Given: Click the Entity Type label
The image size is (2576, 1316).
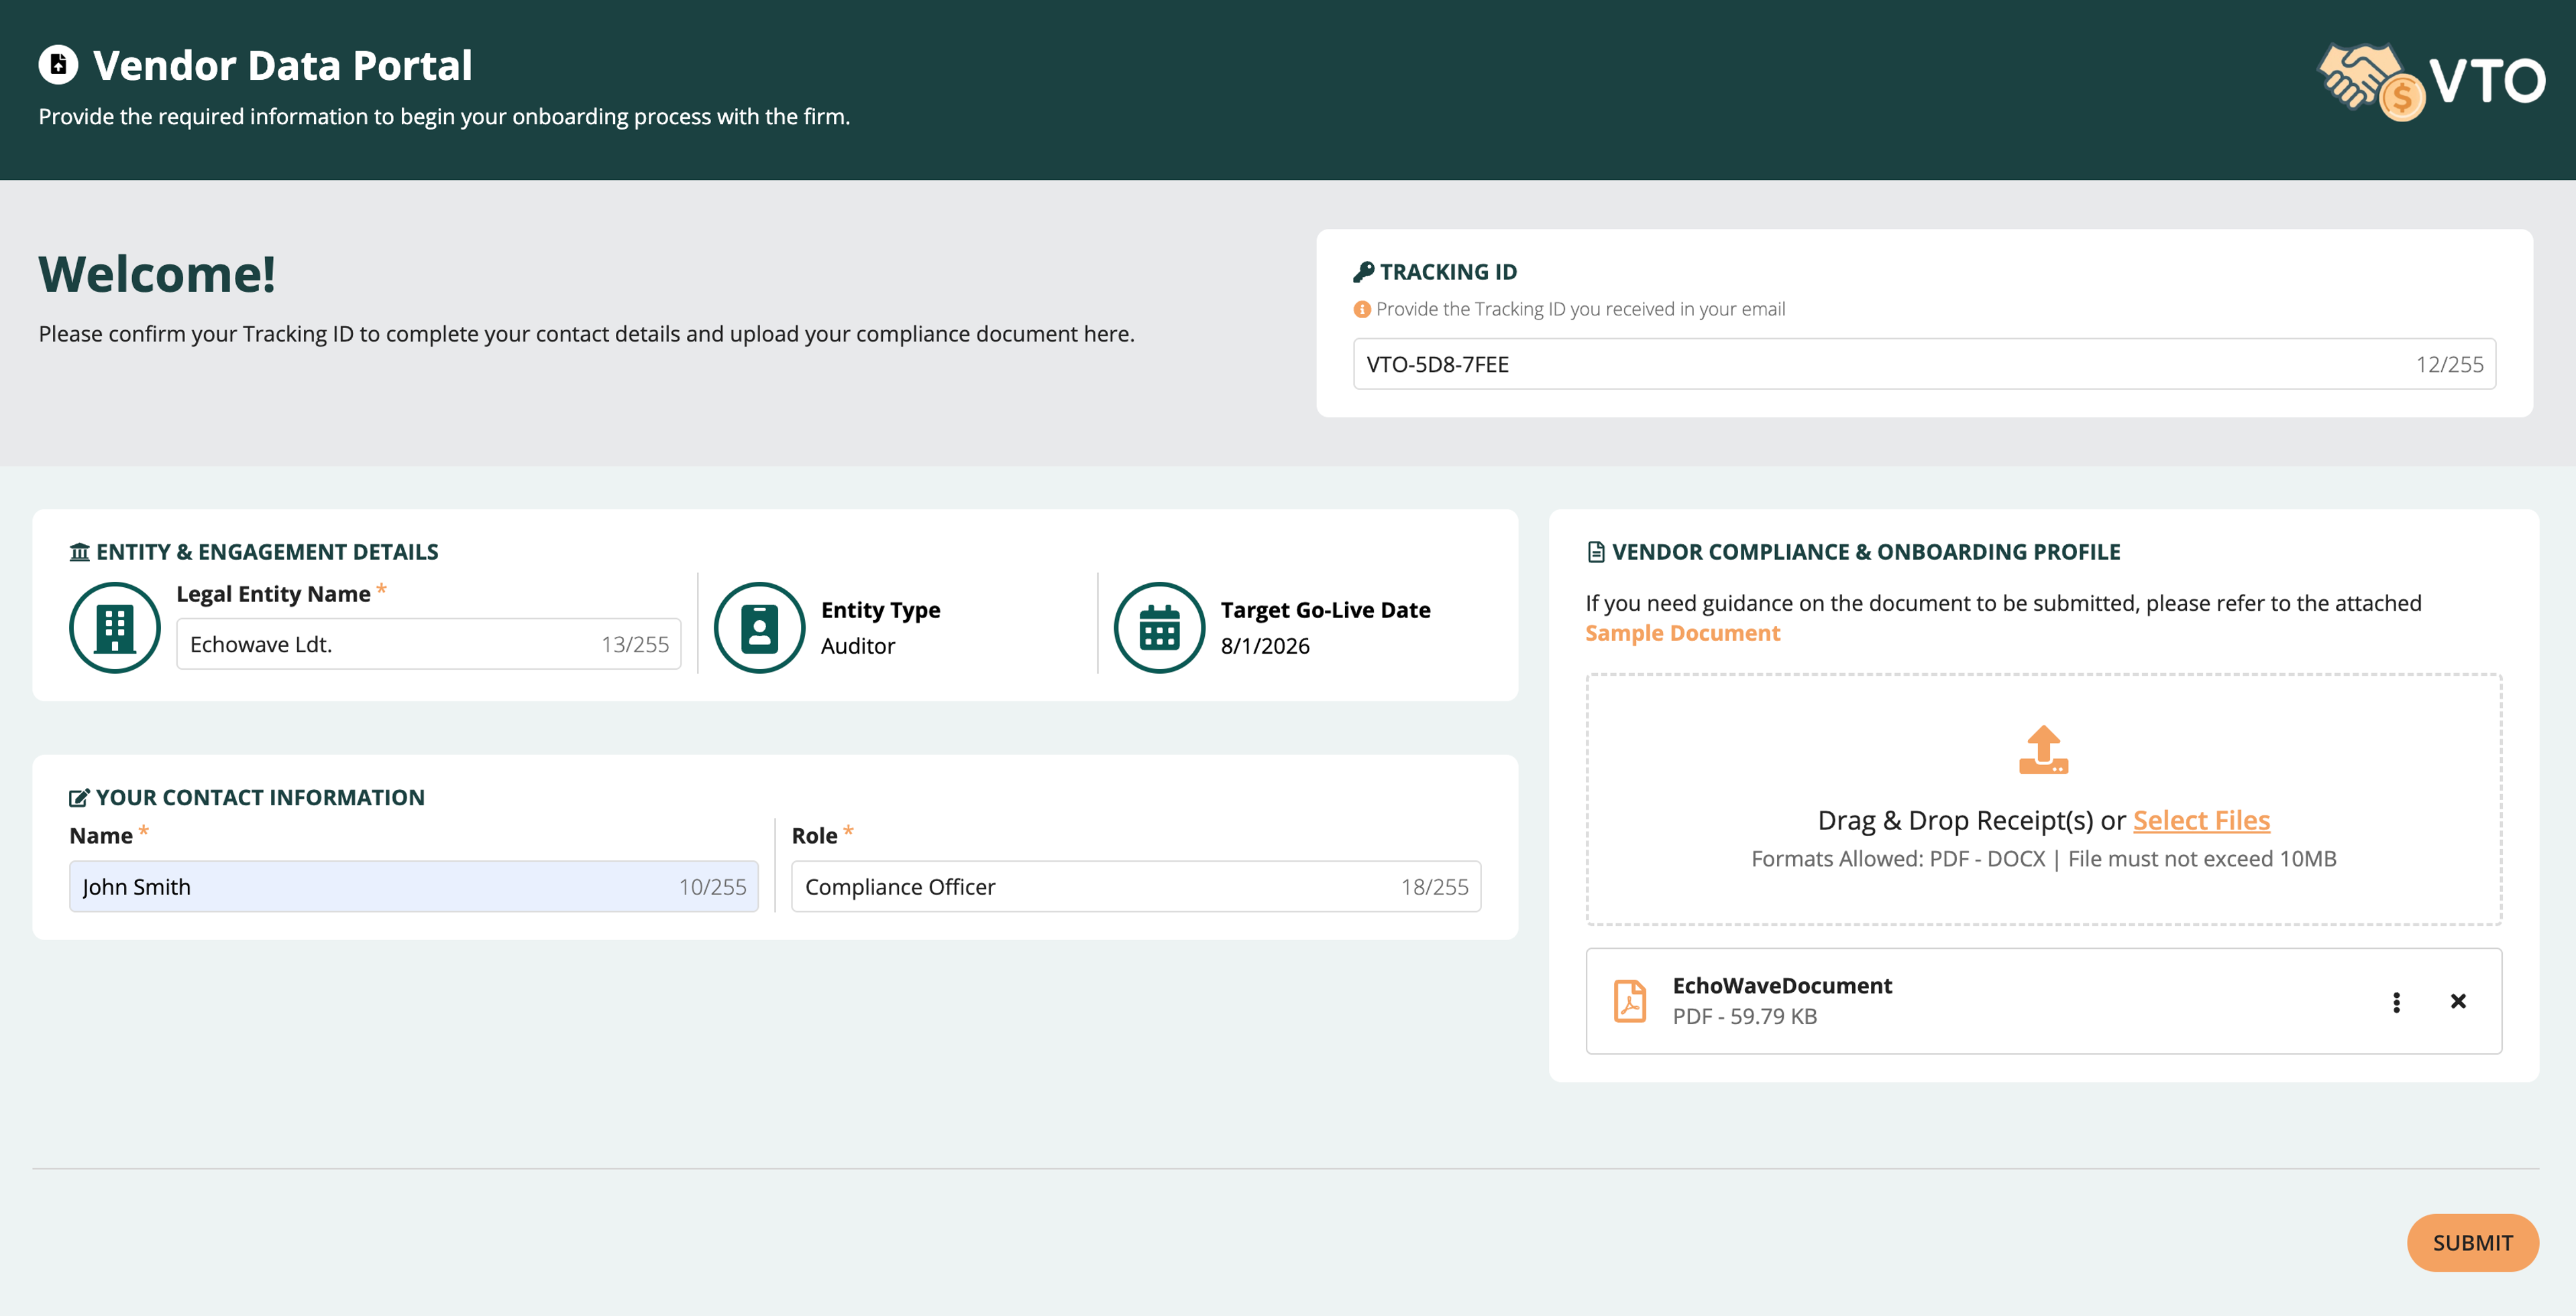Looking at the screenshot, I should [x=880, y=610].
